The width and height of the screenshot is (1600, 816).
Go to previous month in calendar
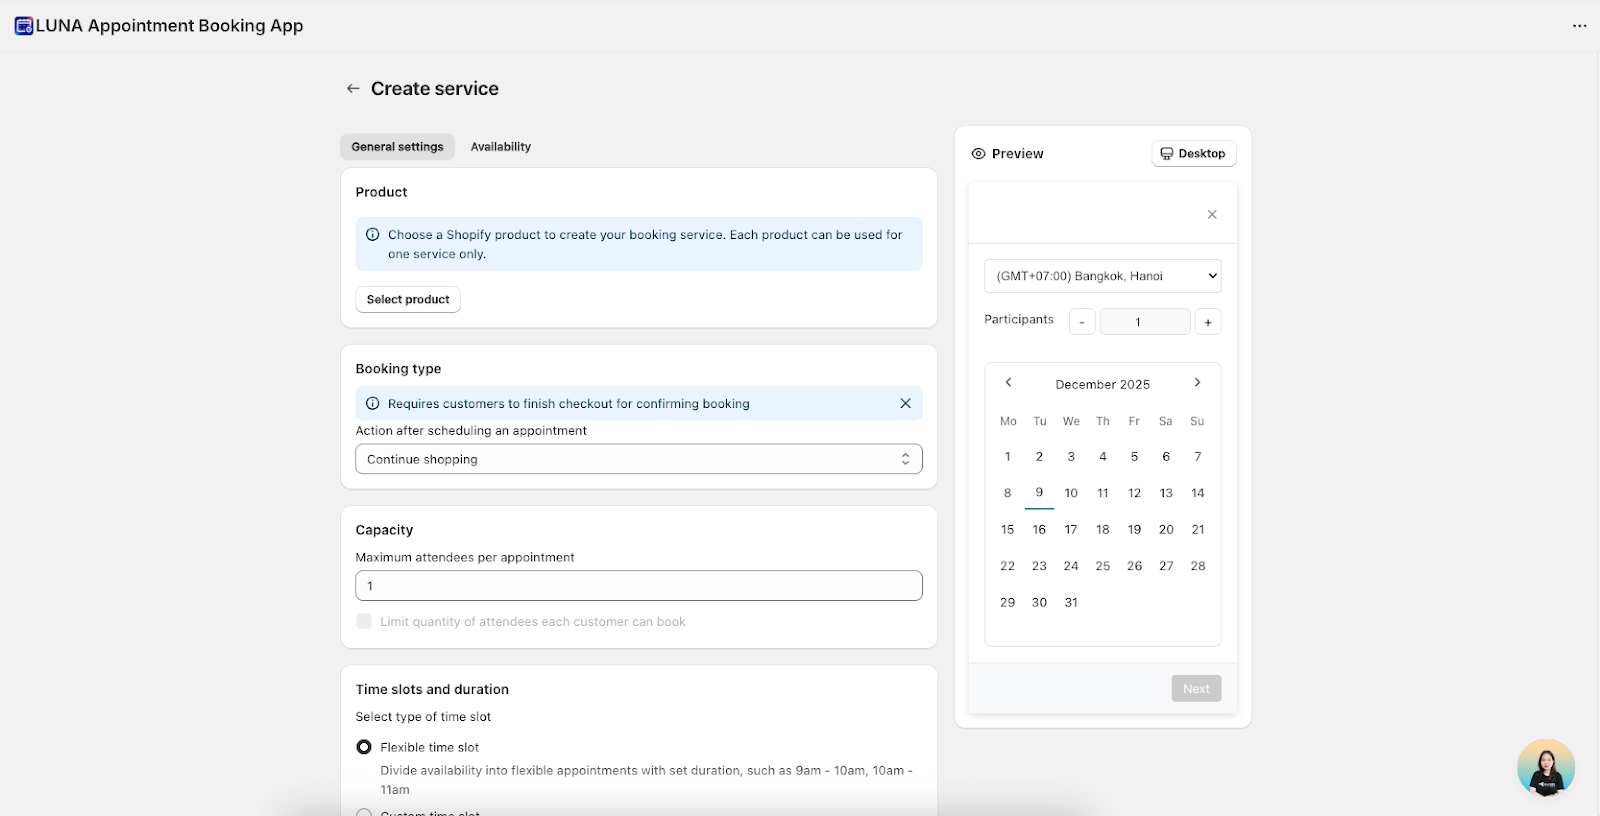[1008, 383]
